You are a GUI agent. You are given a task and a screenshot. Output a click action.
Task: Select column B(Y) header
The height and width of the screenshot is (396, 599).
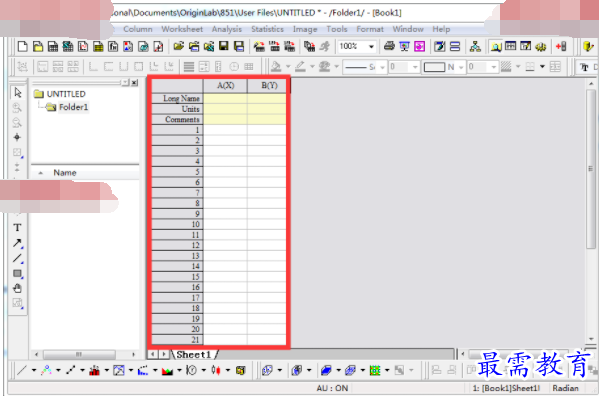269,86
